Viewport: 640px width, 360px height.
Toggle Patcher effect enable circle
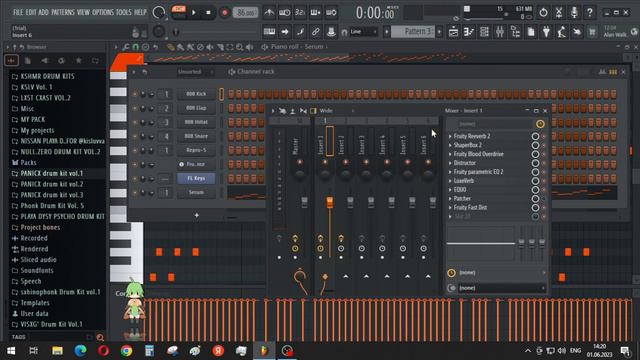click(535, 199)
